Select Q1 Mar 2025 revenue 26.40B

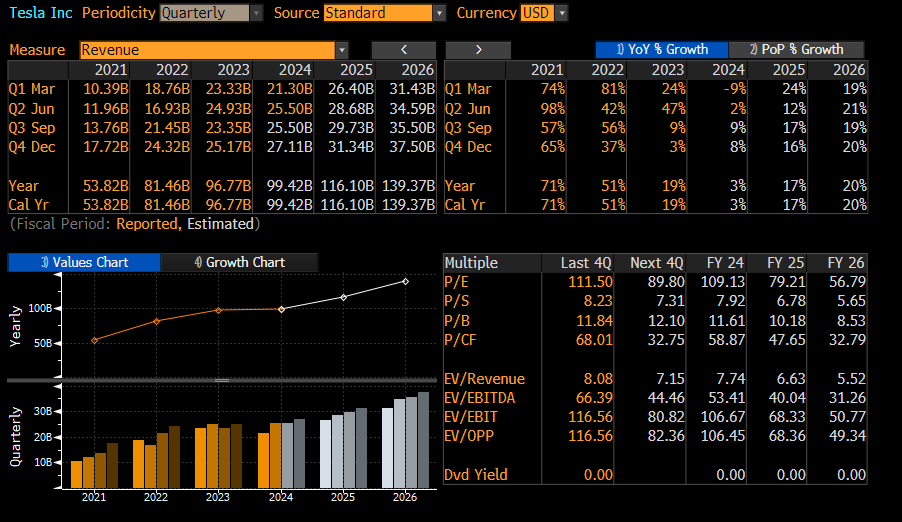[351, 89]
